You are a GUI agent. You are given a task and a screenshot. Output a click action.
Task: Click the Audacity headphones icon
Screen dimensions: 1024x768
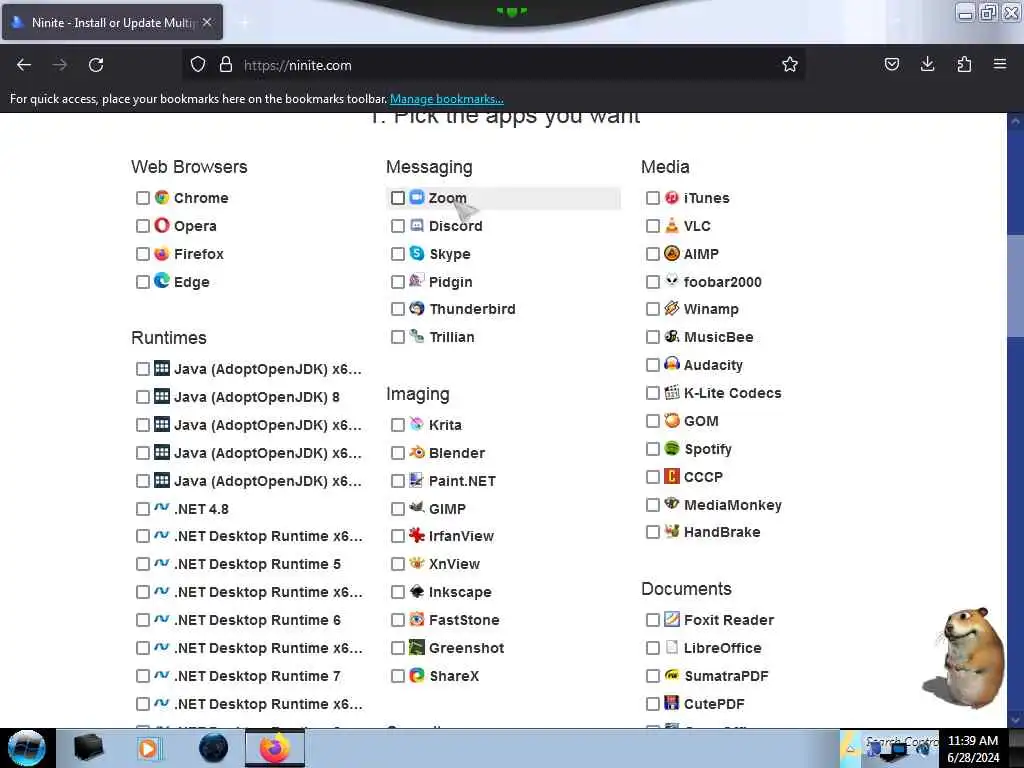point(672,364)
